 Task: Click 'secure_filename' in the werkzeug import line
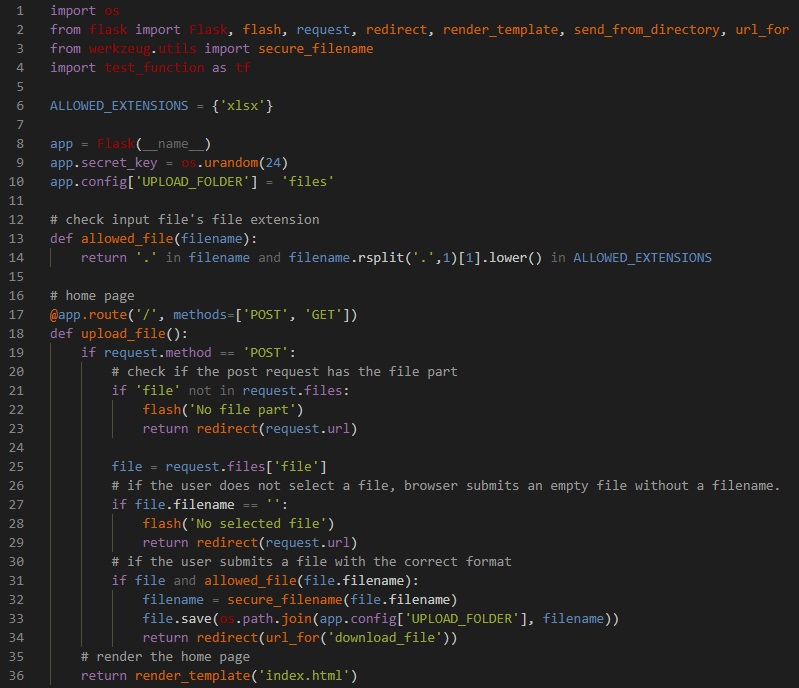315,48
